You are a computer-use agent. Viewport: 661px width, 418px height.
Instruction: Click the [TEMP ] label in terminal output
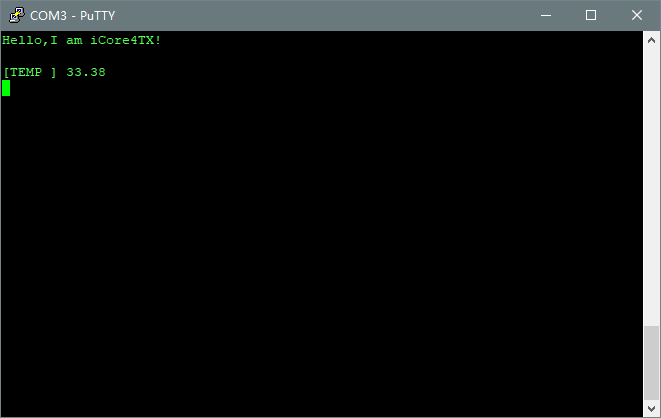[30, 72]
